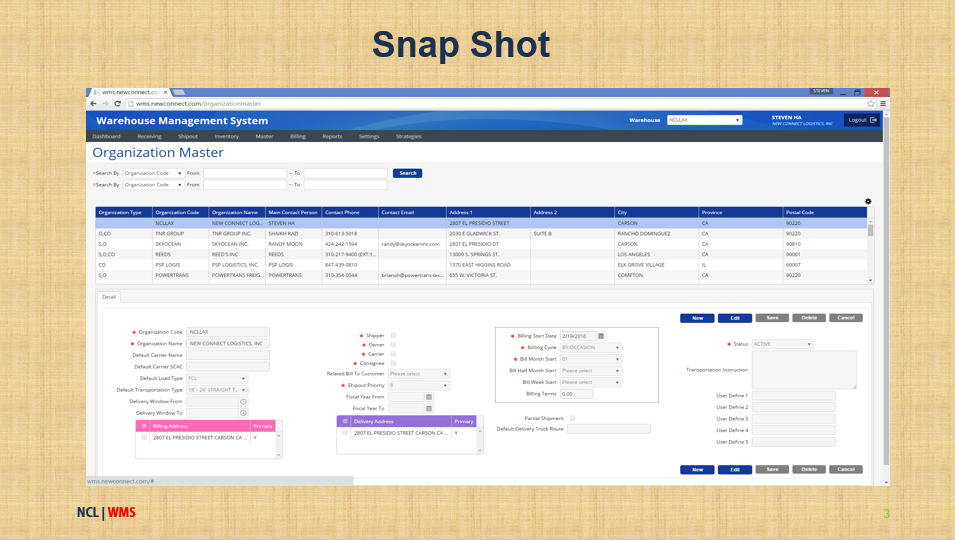Reload the page with the refresh icon
Viewport: 955px width, 540px height.
[x=117, y=103]
